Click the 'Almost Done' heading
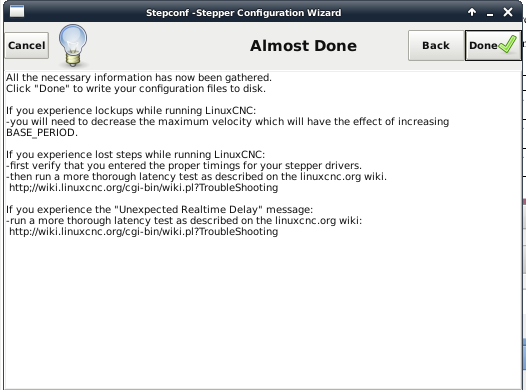 (303, 46)
